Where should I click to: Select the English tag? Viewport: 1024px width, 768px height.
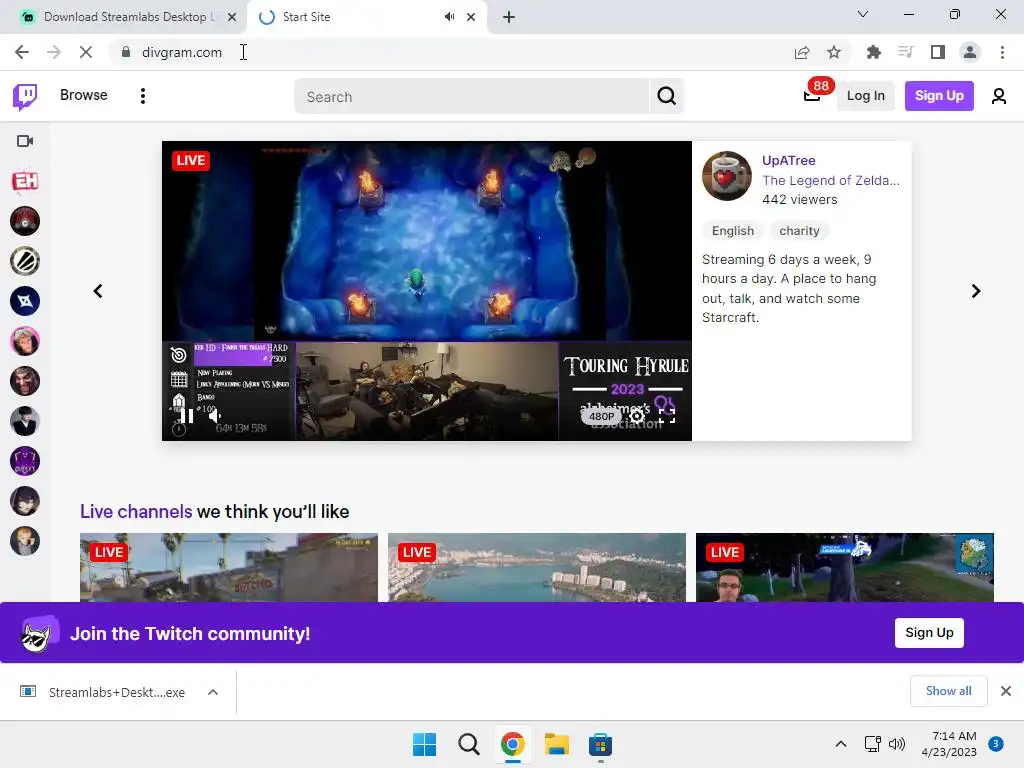733,231
